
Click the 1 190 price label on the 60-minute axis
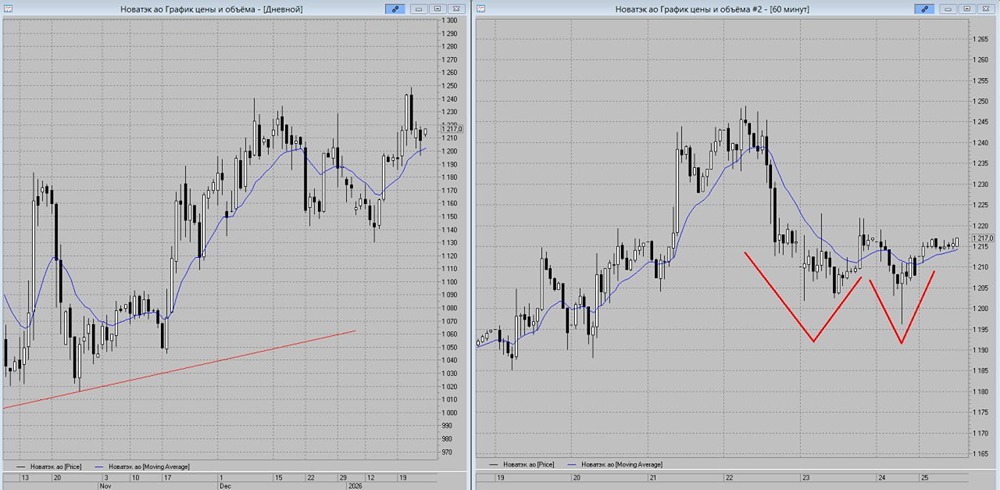click(x=980, y=350)
